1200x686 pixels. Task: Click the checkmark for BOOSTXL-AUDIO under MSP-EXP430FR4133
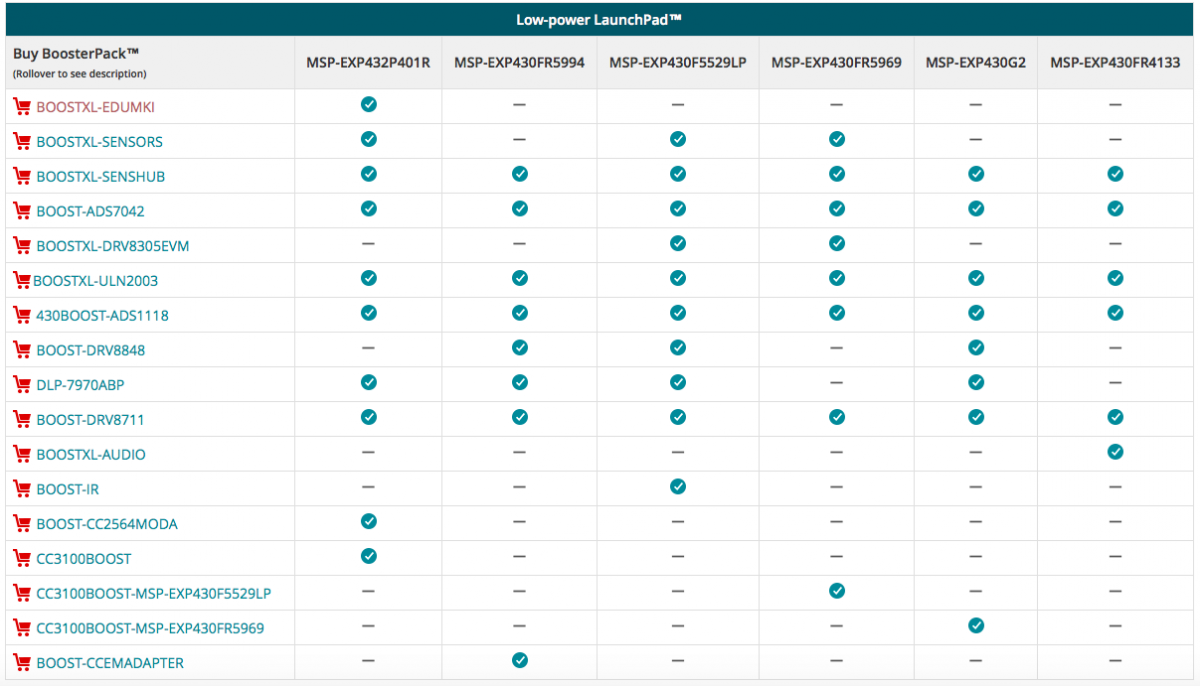pyautogui.click(x=1115, y=452)
